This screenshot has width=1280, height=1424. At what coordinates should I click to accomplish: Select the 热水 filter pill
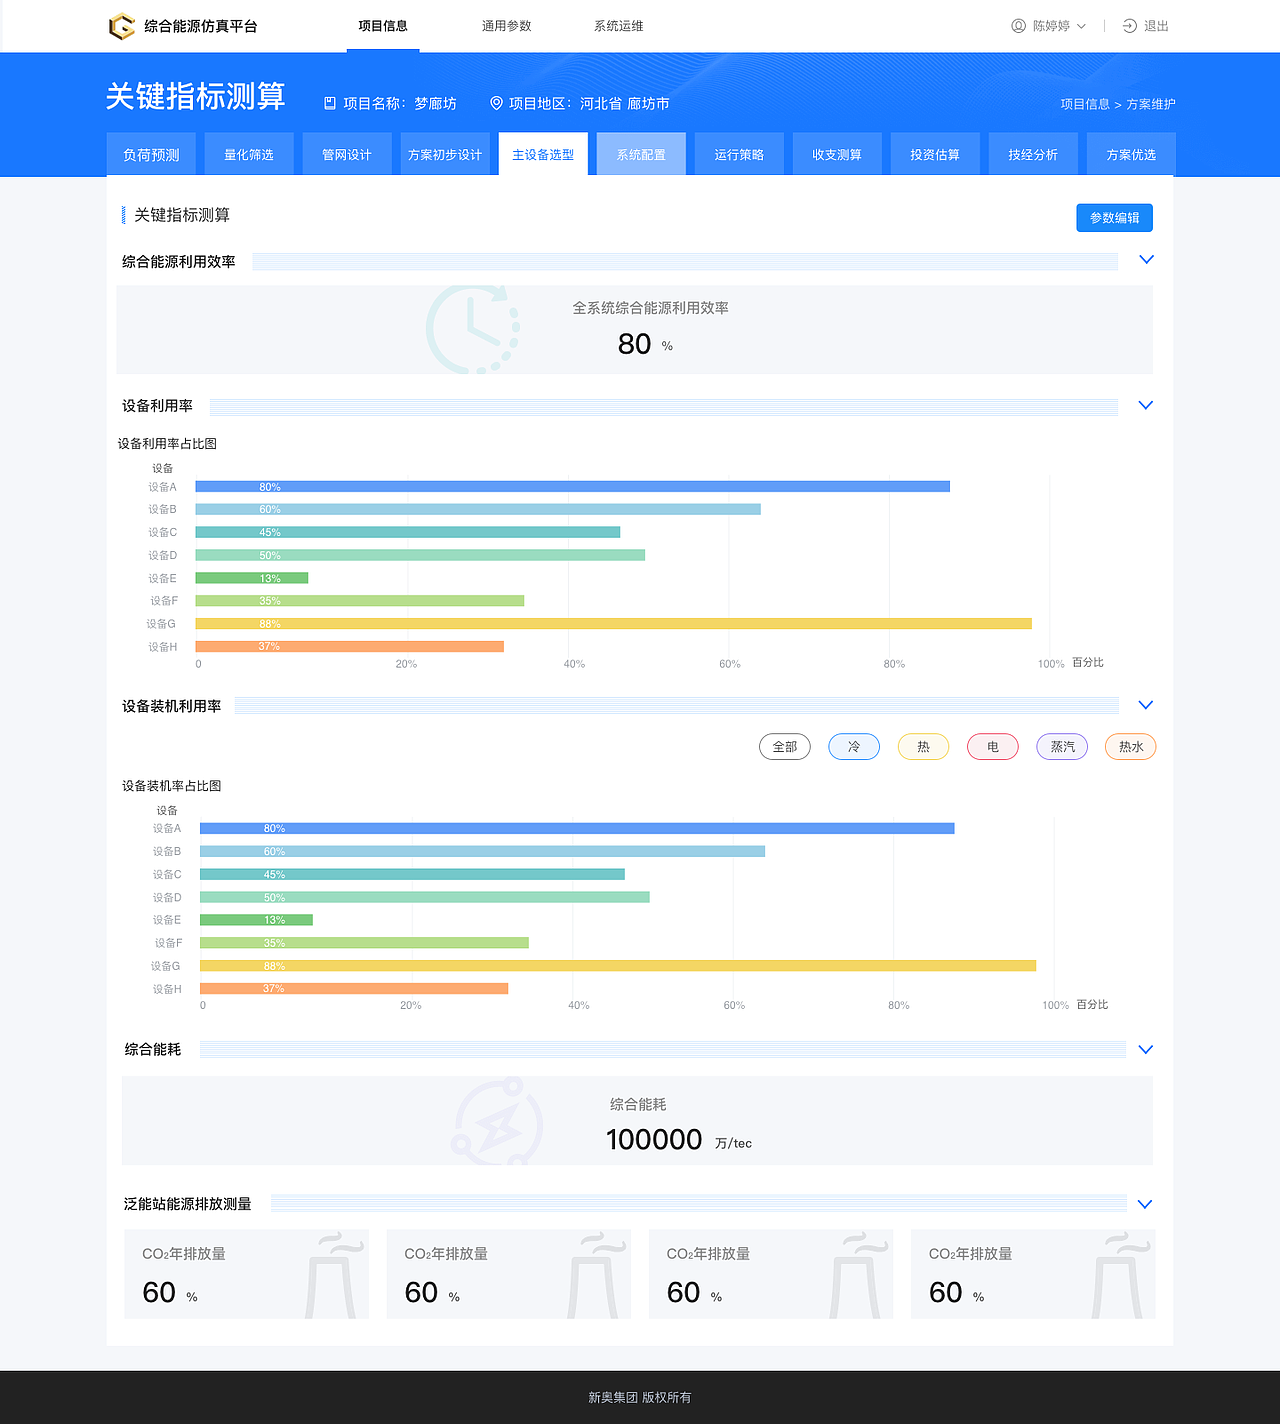tap(1131, 747)
